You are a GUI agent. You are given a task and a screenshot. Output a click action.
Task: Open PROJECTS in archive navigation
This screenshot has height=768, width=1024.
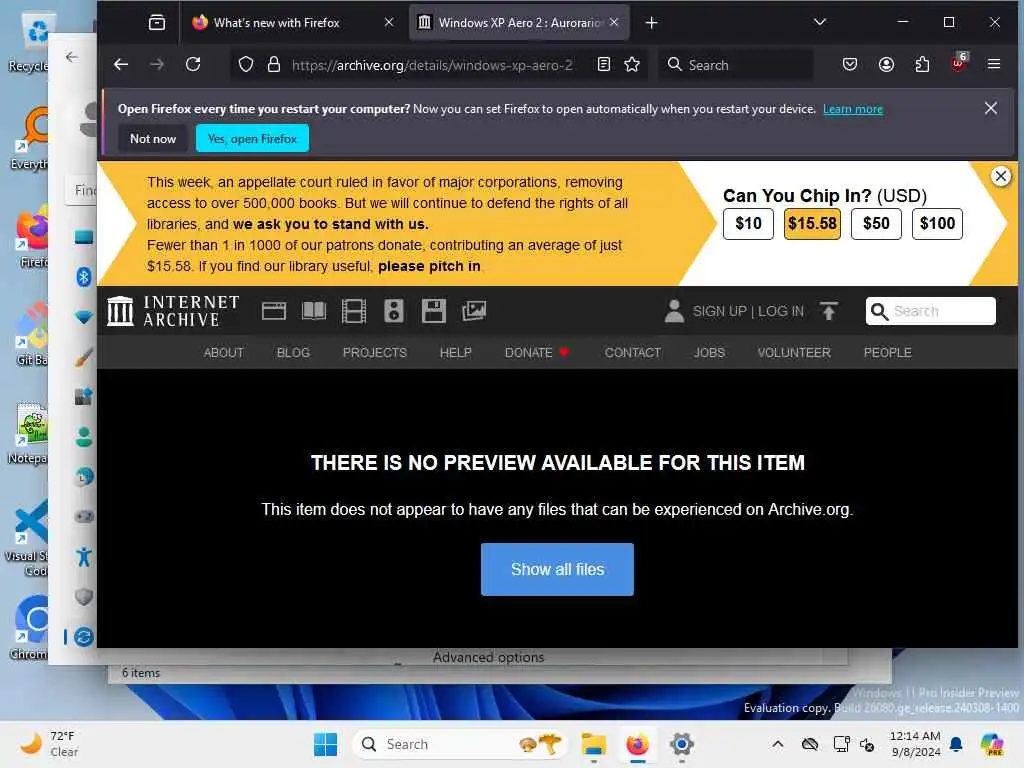coord(375,353)
